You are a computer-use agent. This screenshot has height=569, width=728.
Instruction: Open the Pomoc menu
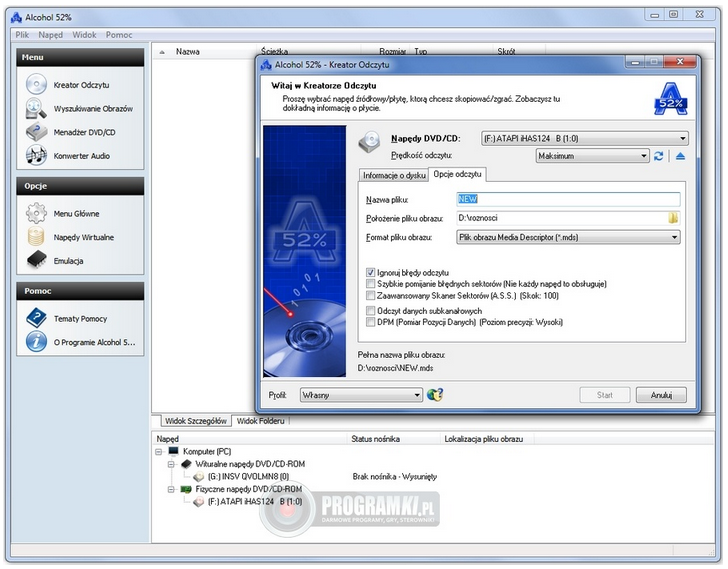(x=119, y=35)
